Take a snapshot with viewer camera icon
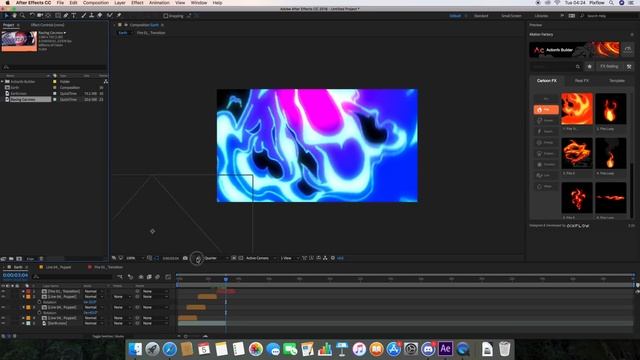Image resolution: width=640 pixels, height=360 pixels. point(185,258)
